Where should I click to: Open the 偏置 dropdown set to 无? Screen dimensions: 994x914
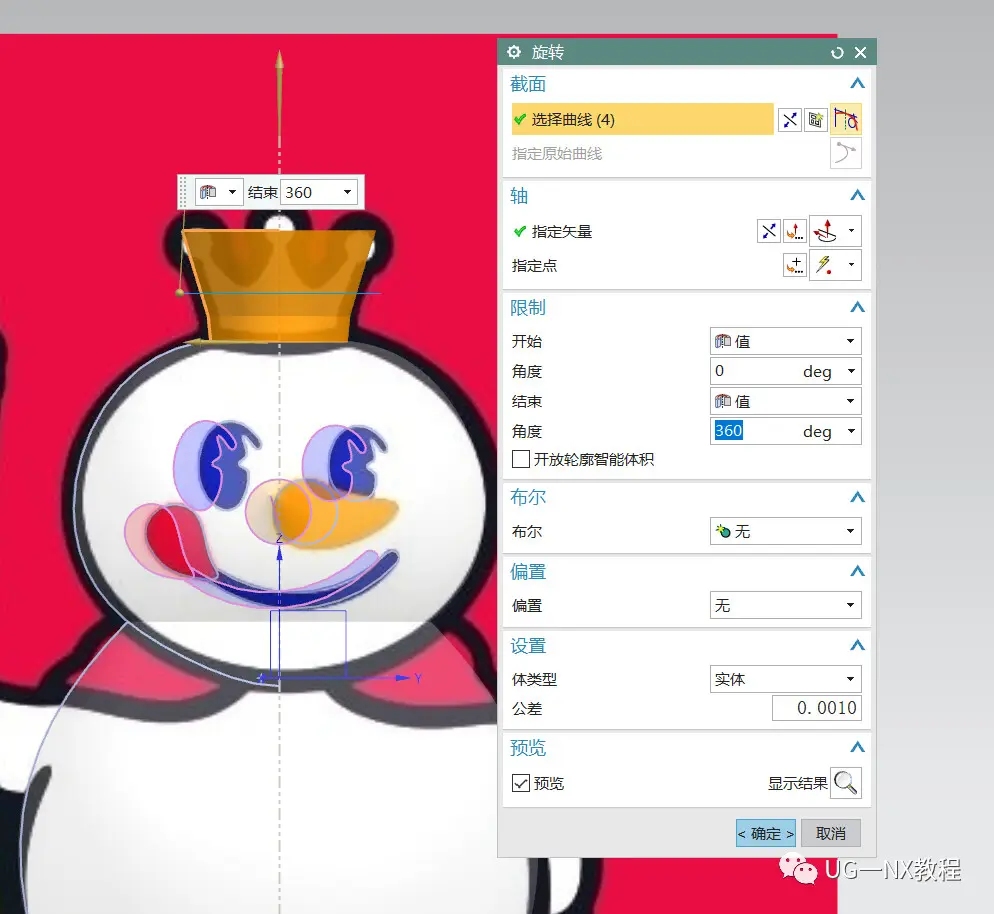coord(785,605)
